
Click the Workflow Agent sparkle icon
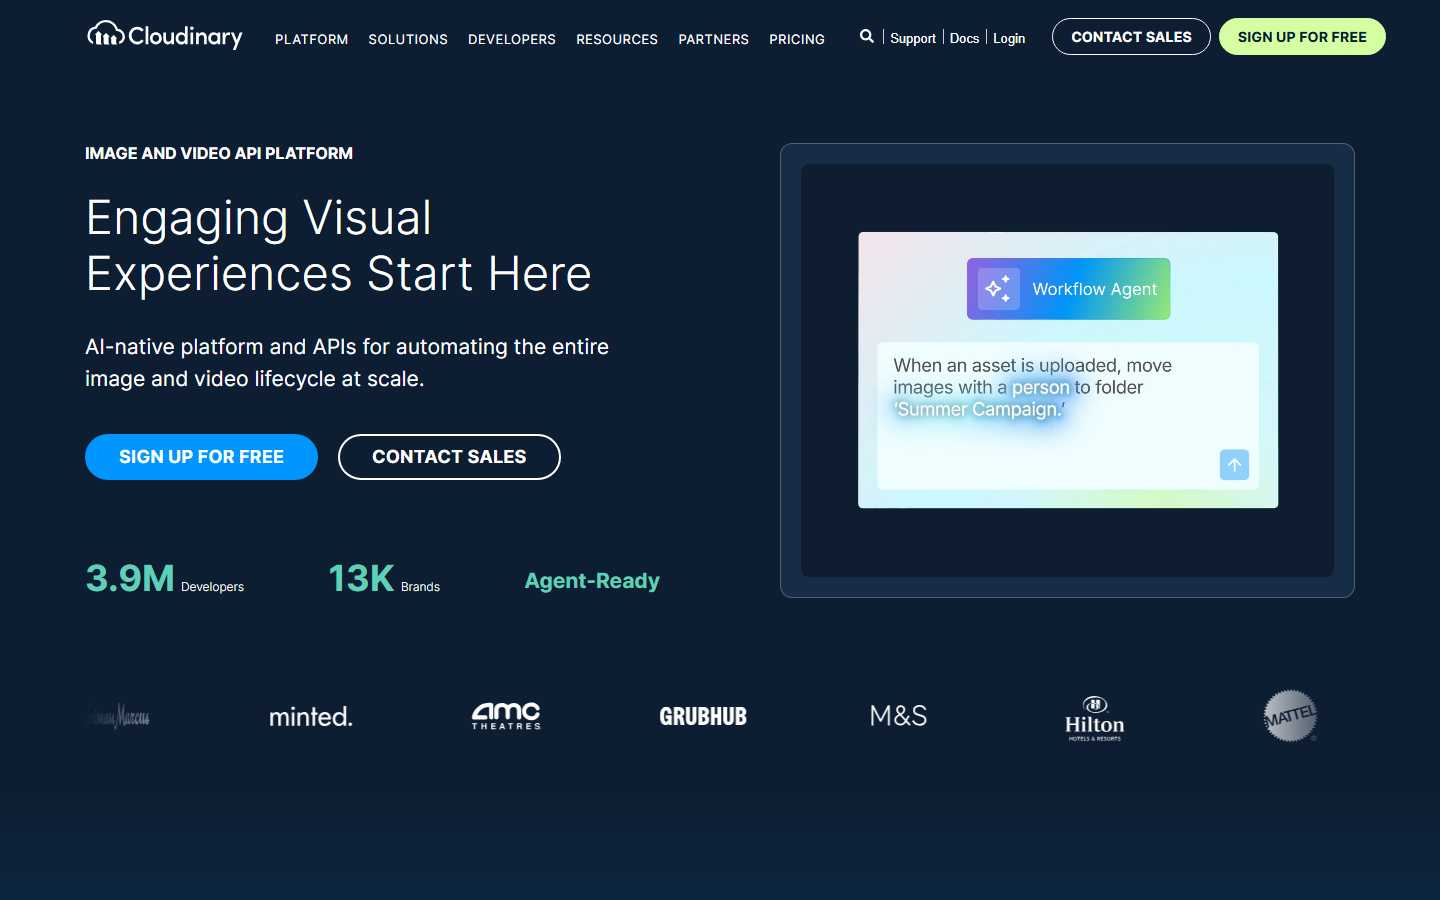998,289
